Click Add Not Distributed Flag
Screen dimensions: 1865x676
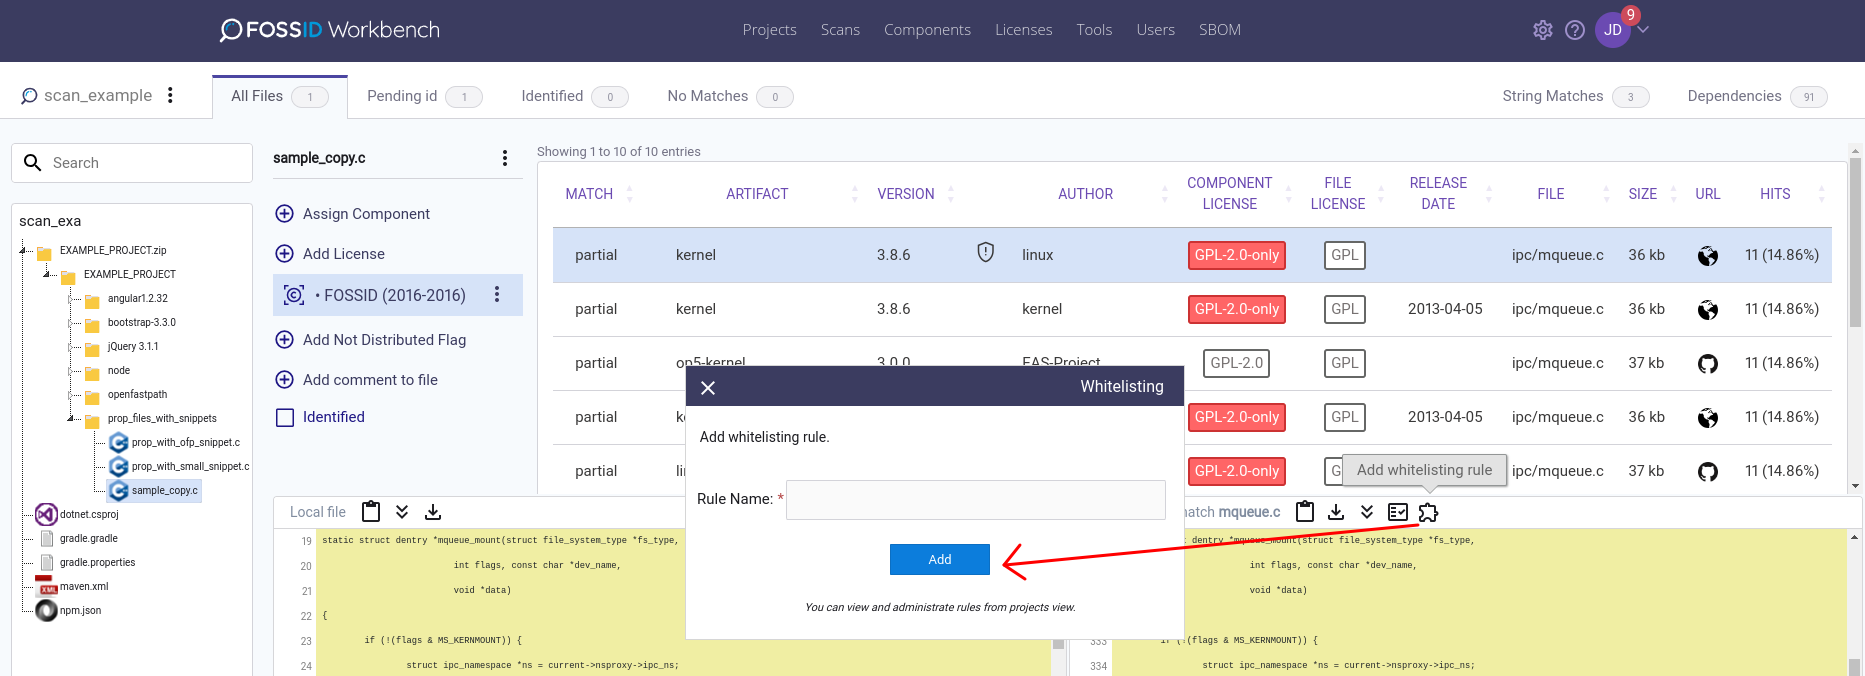(x=384, y=340)
